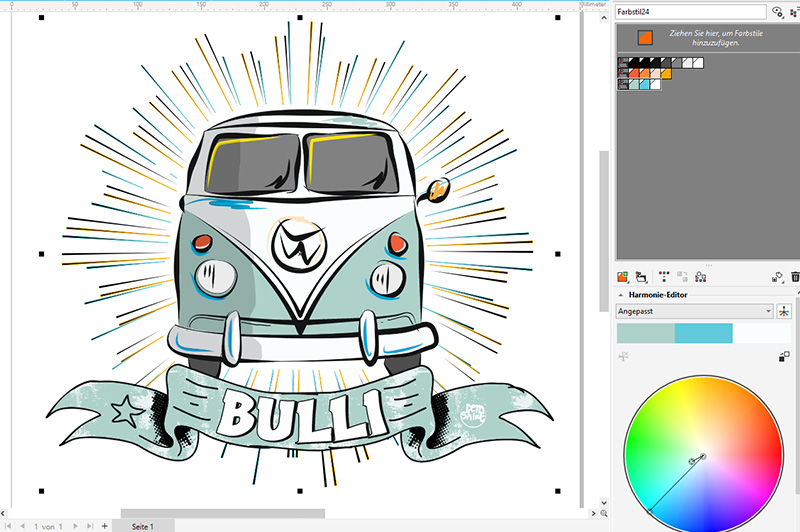Screen dimensions: 800x532
Task: Select the yellow-orange harmony swatch
Action: tap(666, 73)
